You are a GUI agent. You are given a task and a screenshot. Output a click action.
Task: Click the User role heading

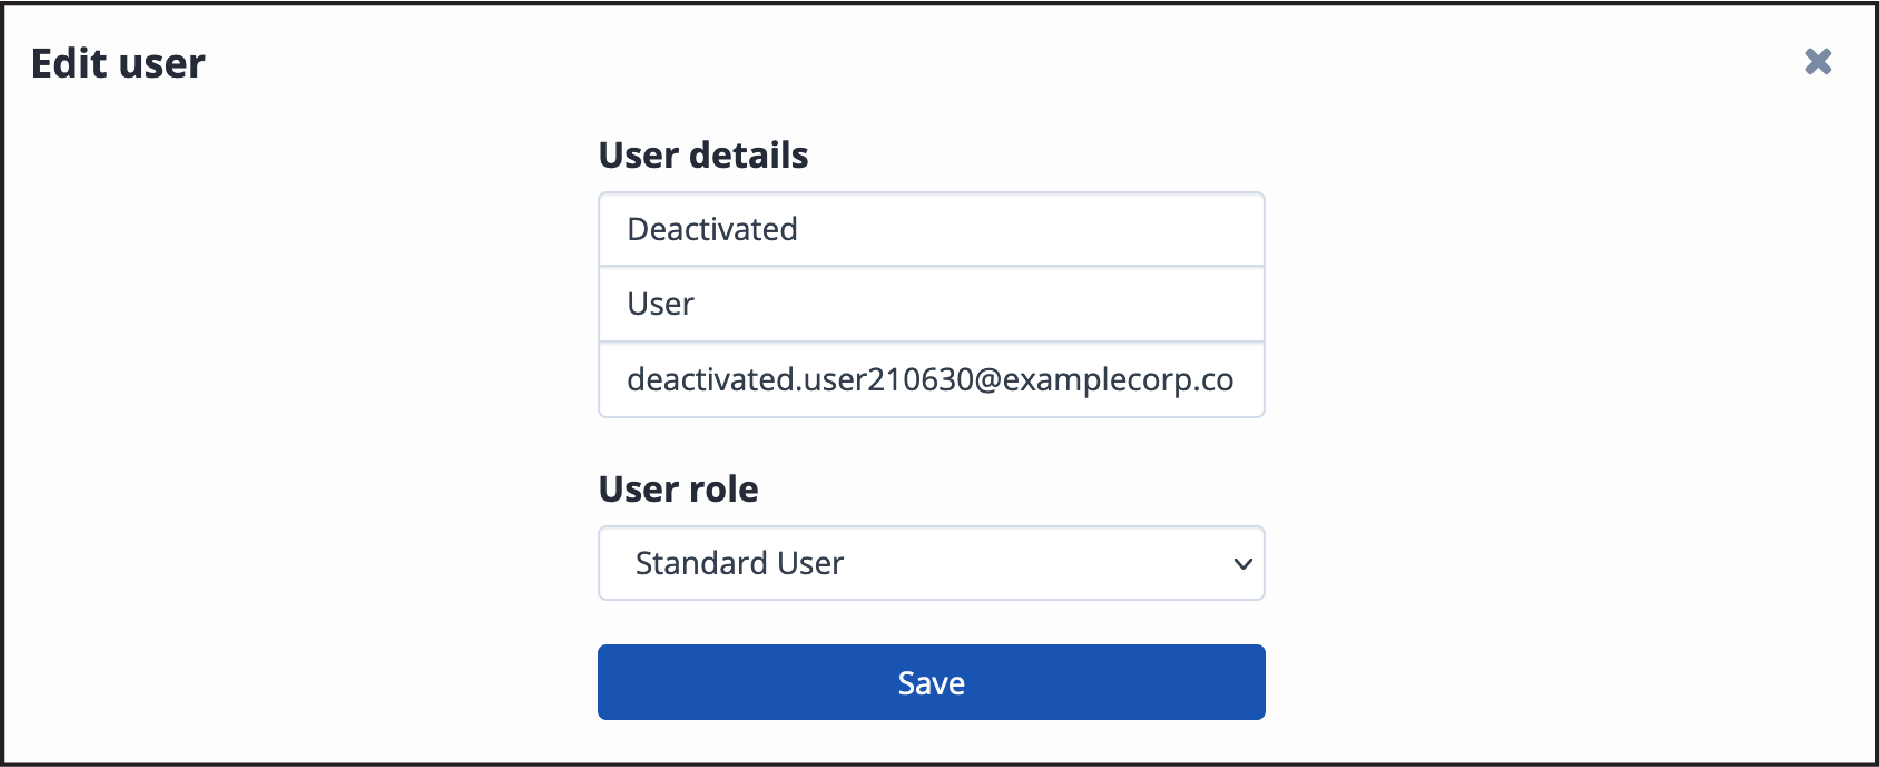coord(678,489)
